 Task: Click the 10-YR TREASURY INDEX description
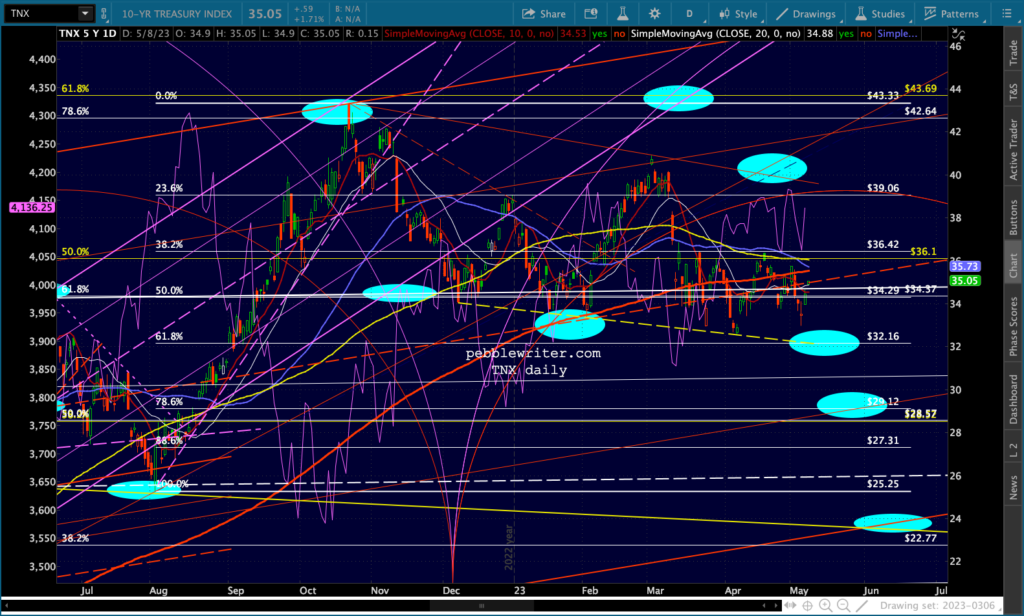tap(176, 14)
